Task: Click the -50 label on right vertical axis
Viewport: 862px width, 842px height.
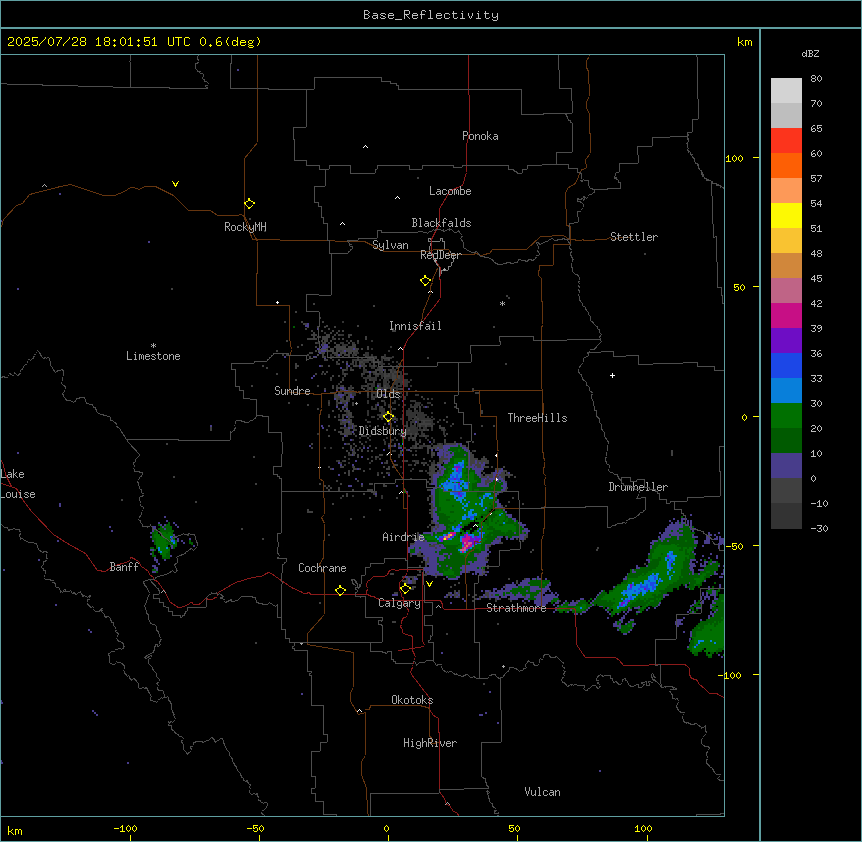Action: coord(734,546)
